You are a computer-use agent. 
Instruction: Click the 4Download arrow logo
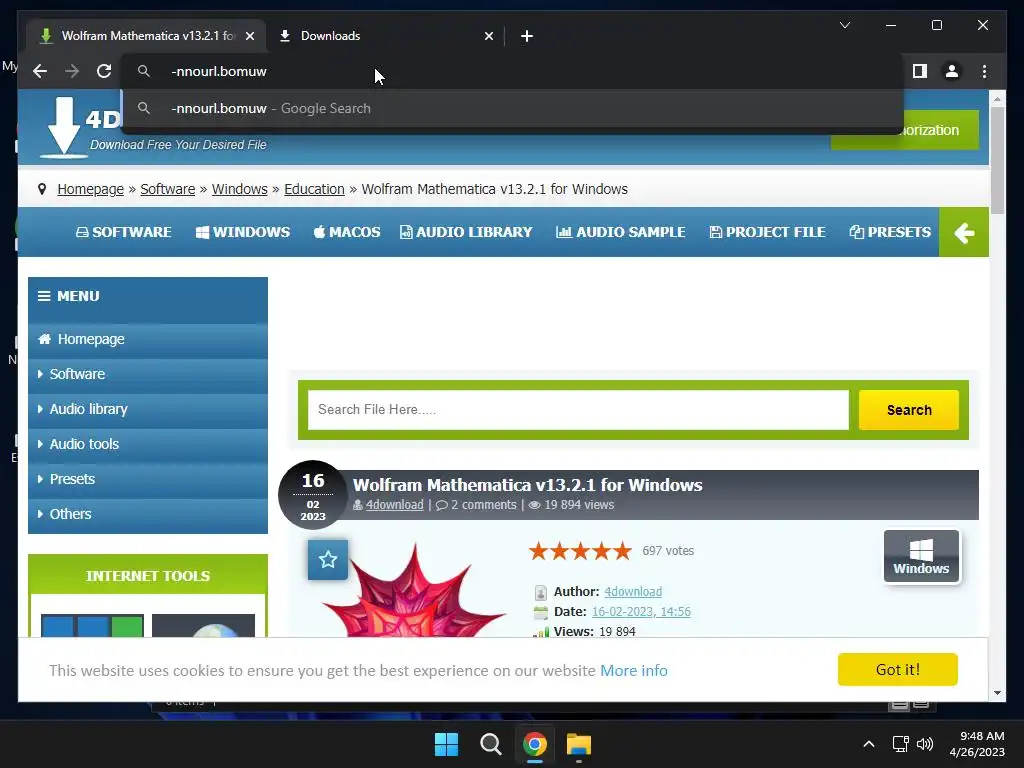coord(63,127)
